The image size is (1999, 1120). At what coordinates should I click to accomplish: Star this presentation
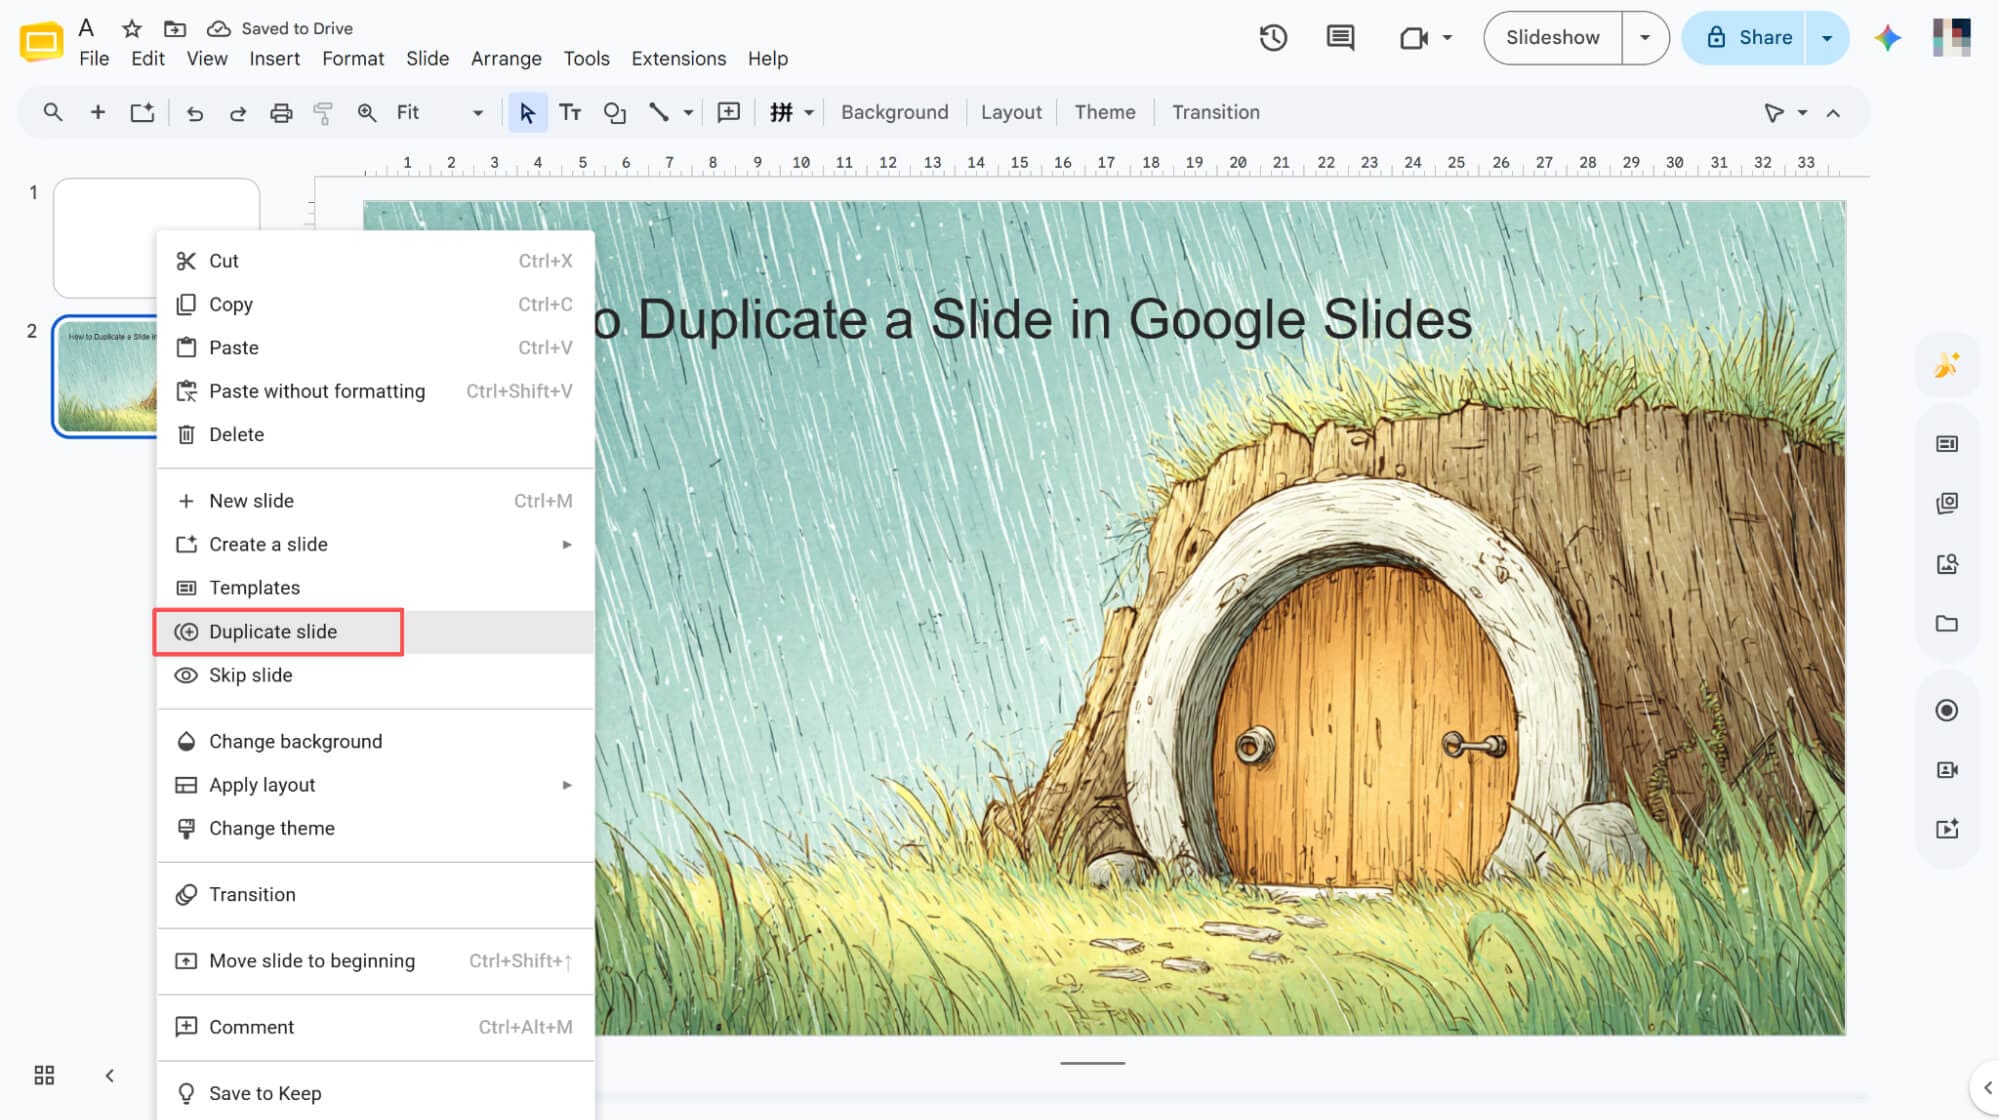point(131,28)
